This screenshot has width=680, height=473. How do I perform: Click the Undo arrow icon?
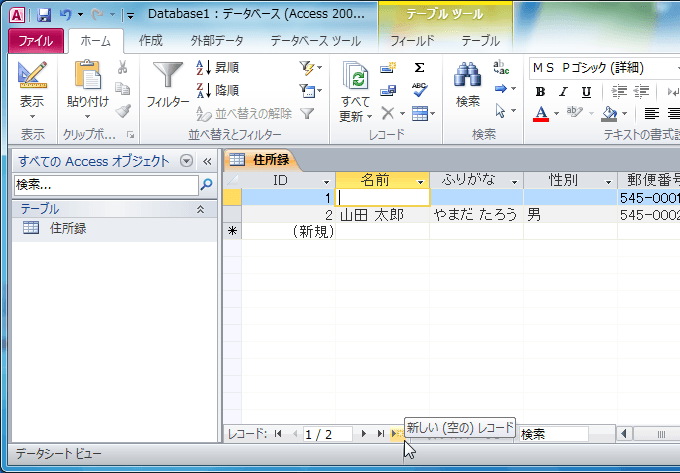pos(65,15)
